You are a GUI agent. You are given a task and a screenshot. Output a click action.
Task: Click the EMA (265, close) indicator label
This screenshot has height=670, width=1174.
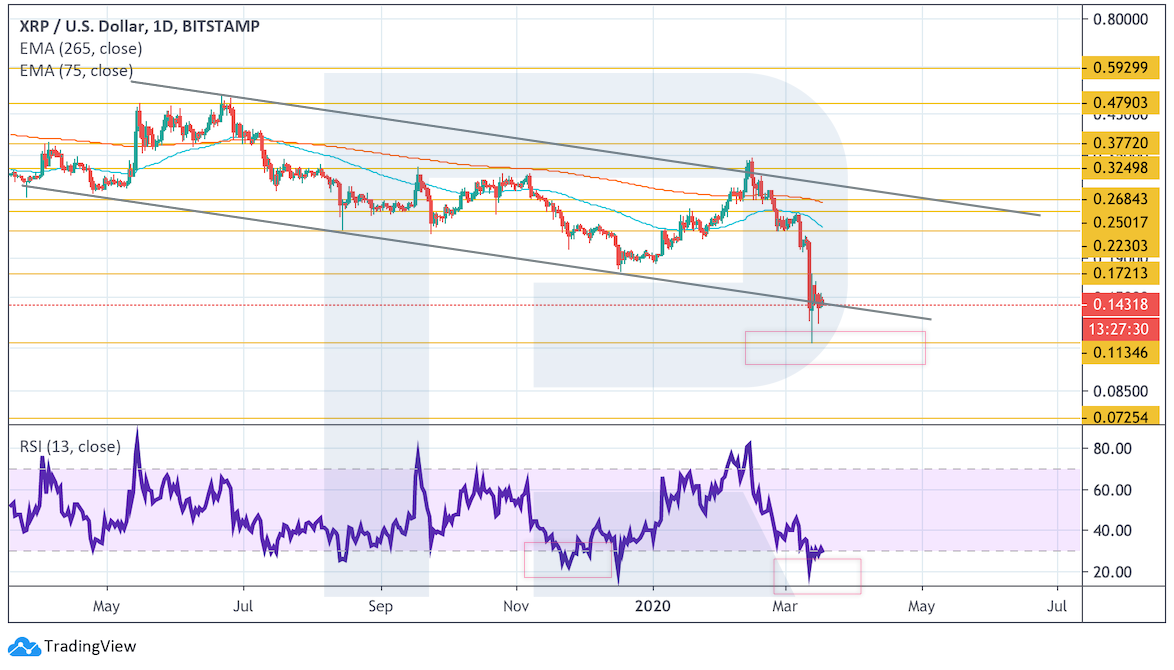pyautogui.click(x=80, y=48)
